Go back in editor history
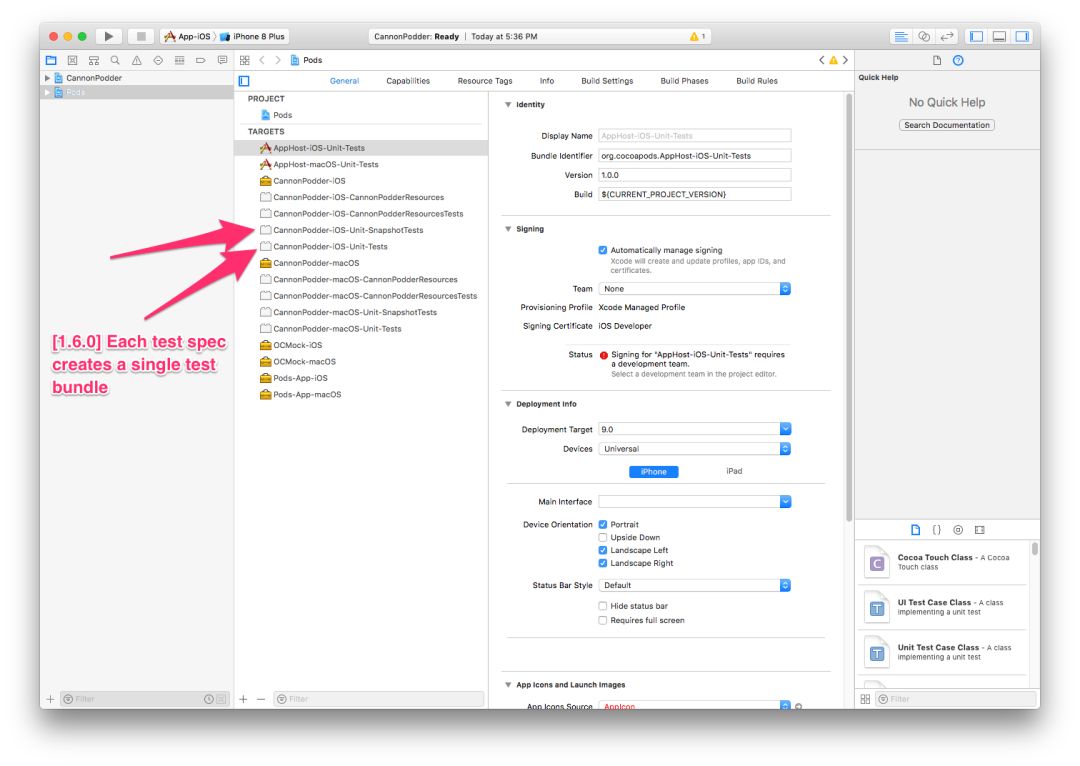 pyautogui.click(x=262, y=61)
